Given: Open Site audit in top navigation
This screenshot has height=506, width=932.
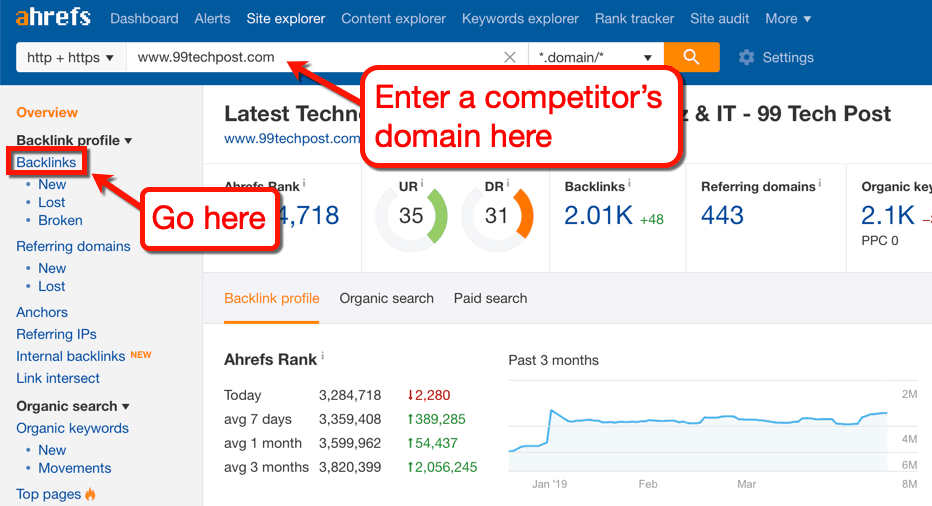Looking at the screenshot, I should 719,18.
